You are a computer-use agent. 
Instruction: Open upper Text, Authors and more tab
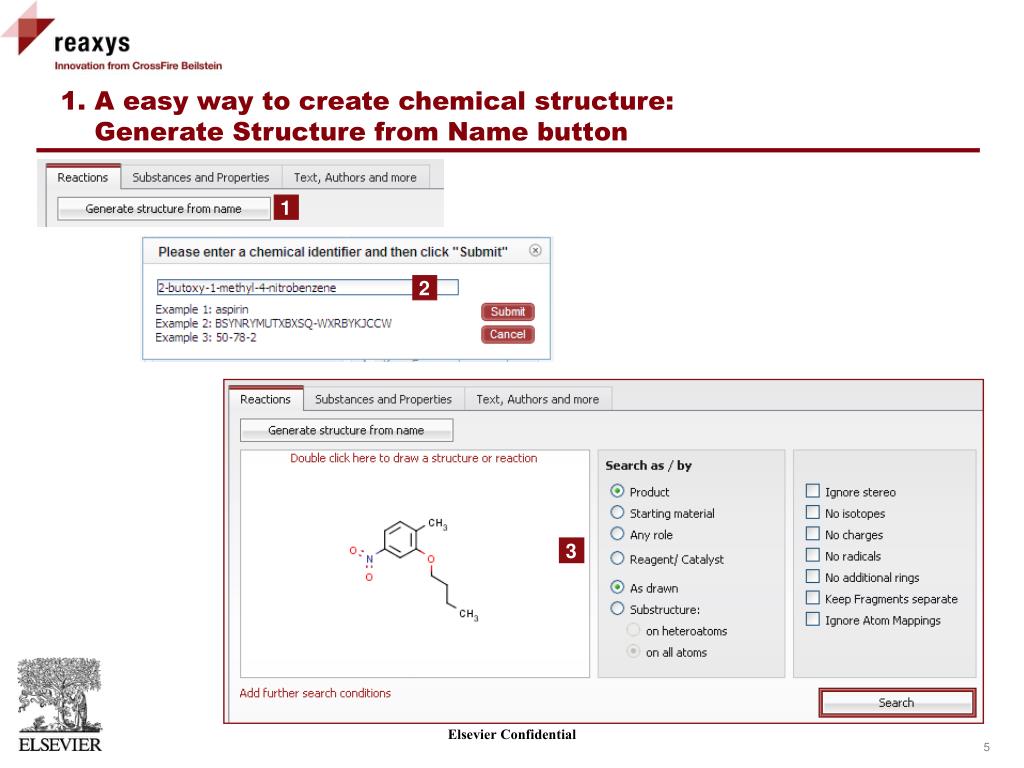point(355,178)
